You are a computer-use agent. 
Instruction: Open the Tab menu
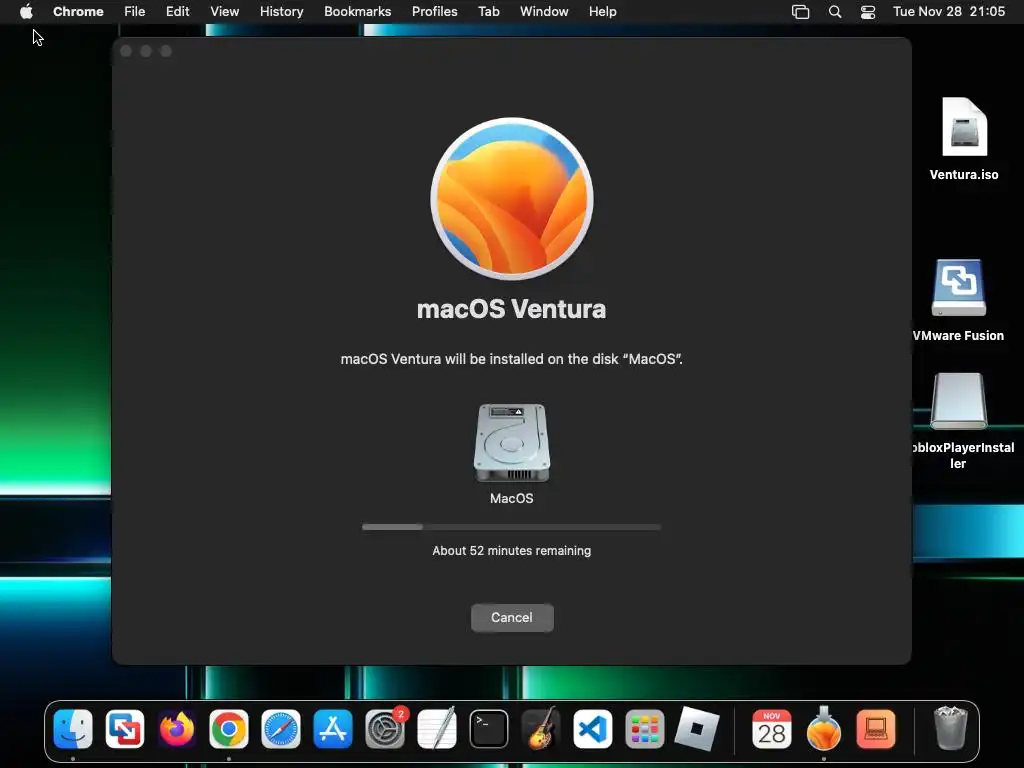[x=488, y=12]
